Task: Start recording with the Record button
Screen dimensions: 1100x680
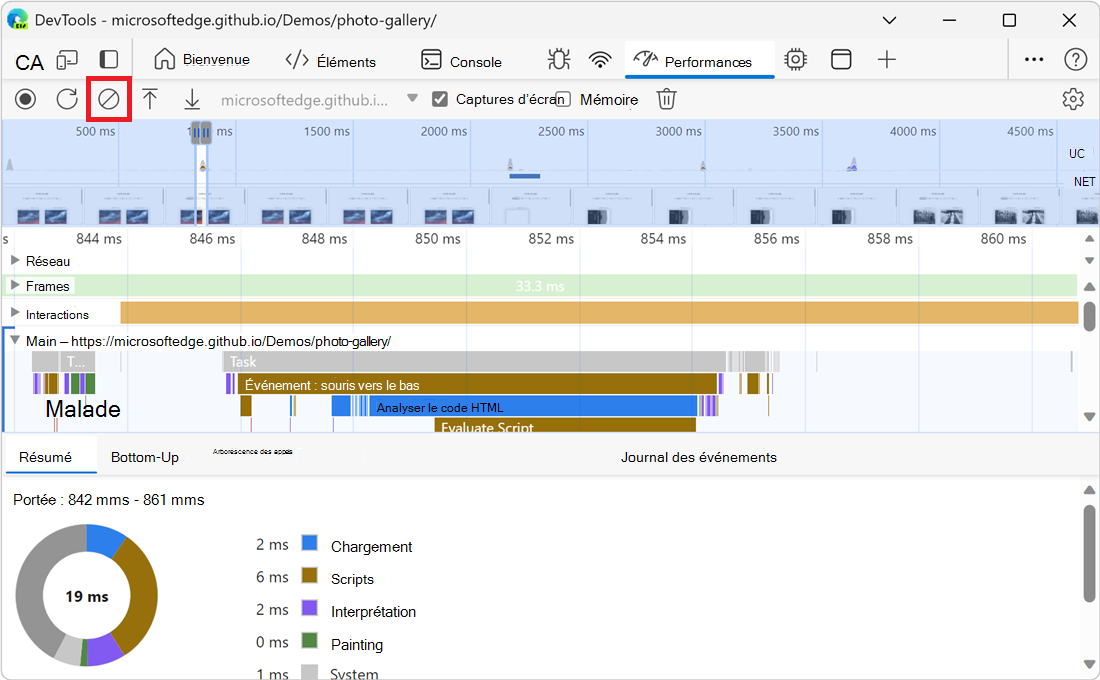Action: point(25,99)
